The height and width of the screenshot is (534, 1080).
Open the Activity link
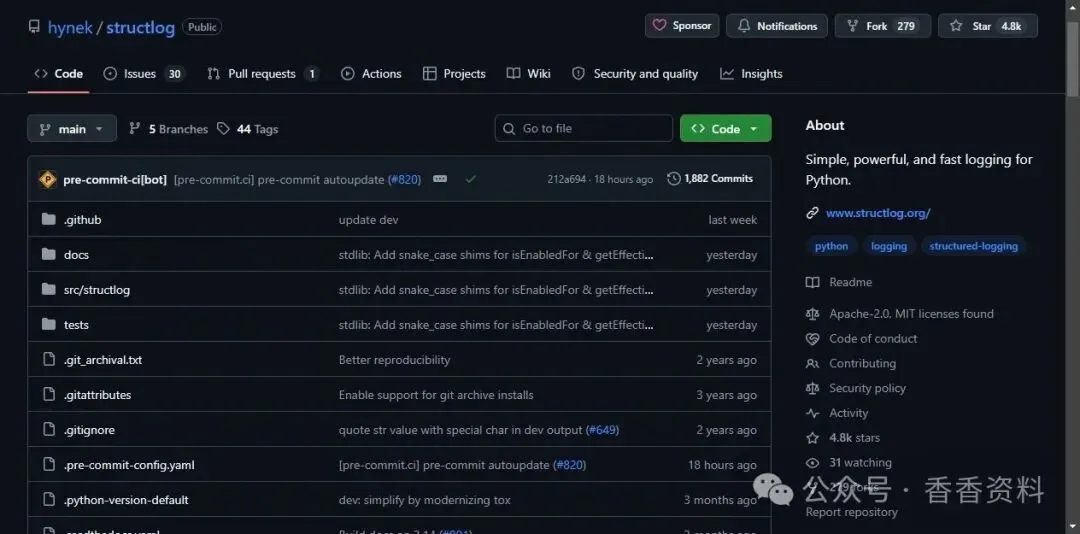pyautogui.click(x=837, y=413)
